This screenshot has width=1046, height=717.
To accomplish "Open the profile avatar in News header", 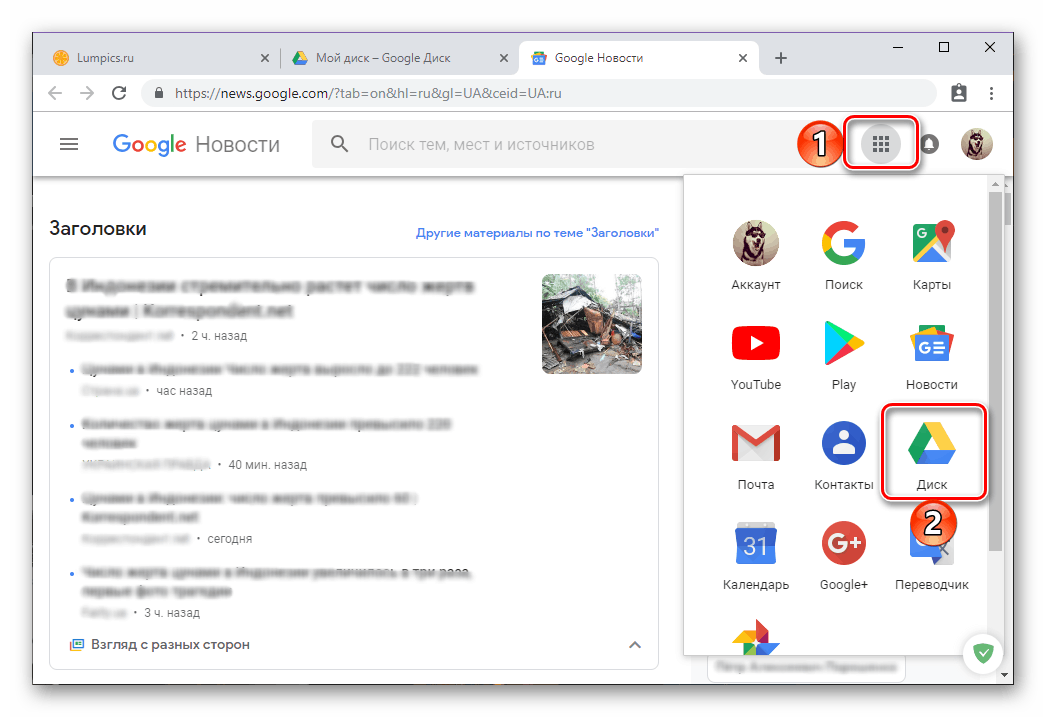I will (976, 143).
